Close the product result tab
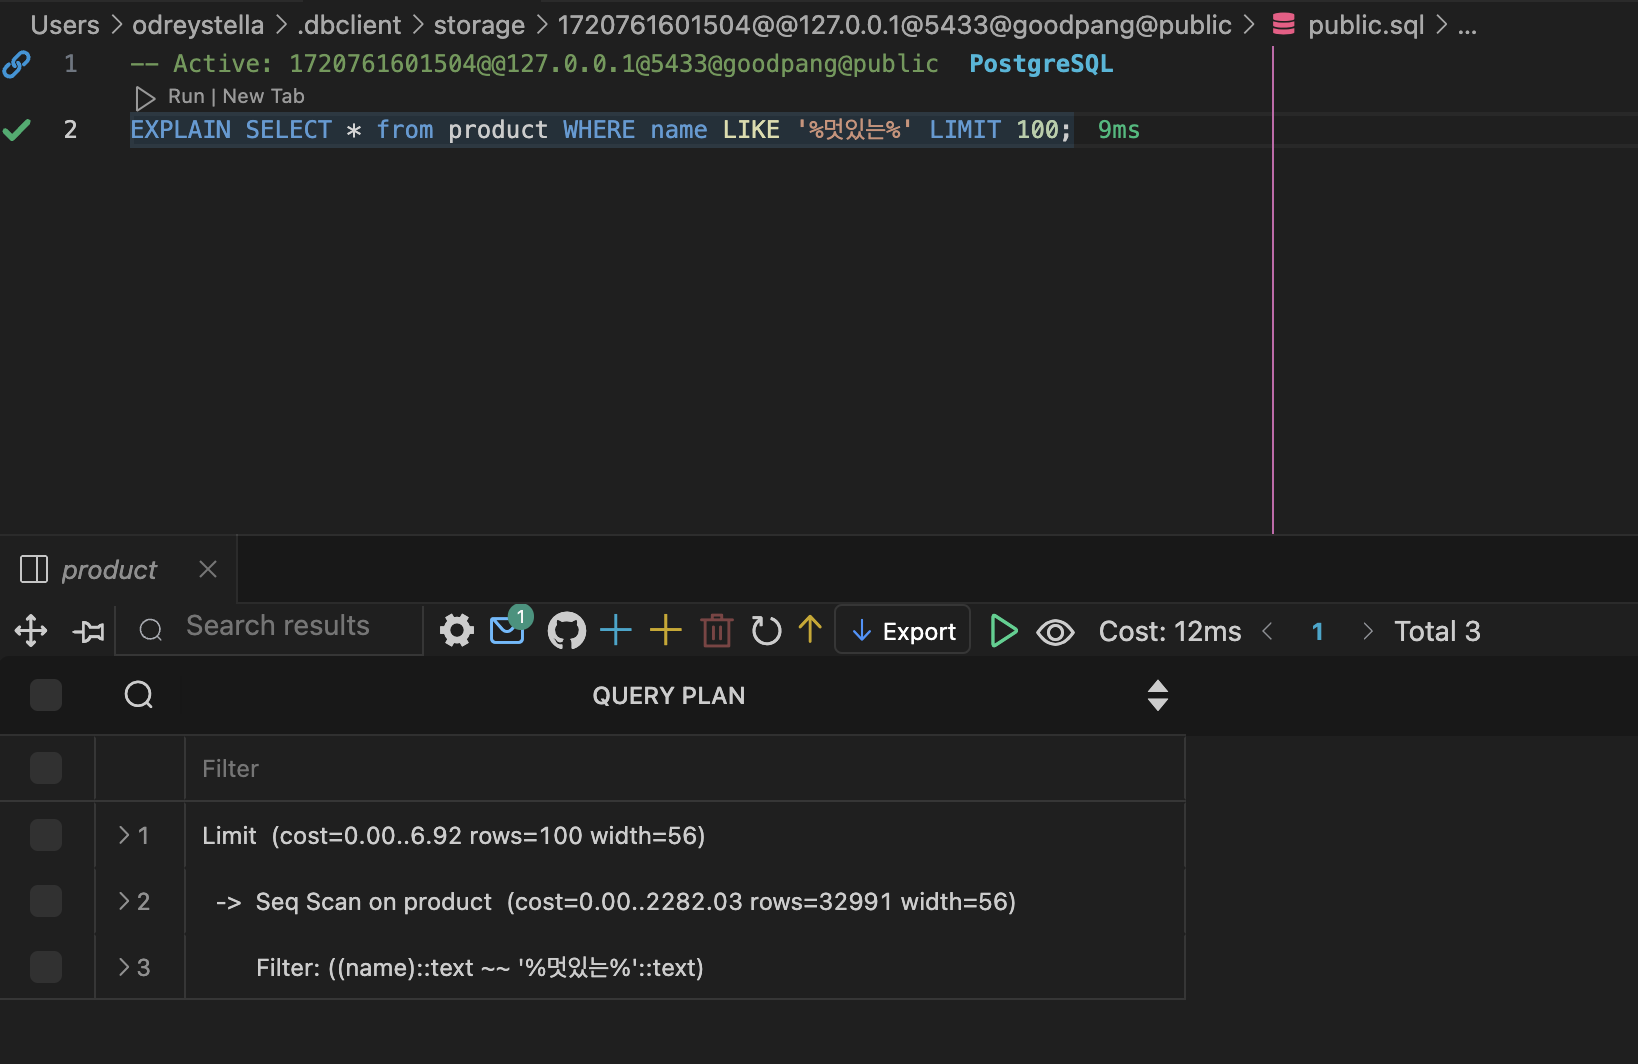The width and height of the screenshot is (1638, 1064). [x=208, y=569]
